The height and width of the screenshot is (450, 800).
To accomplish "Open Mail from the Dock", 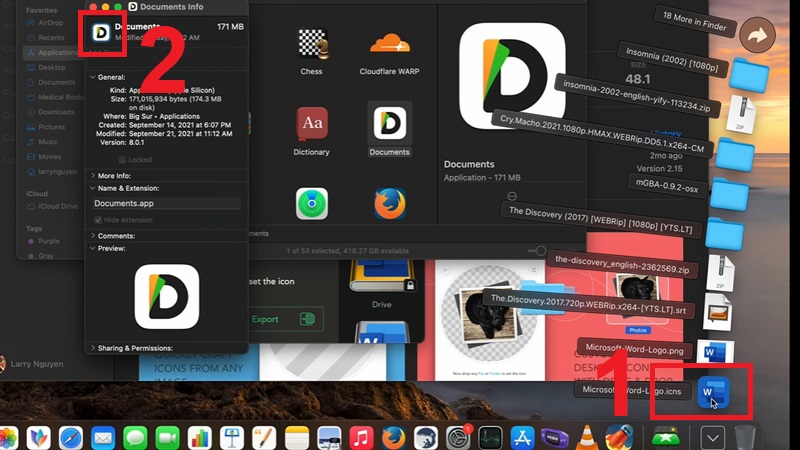I will coord(103,438).
